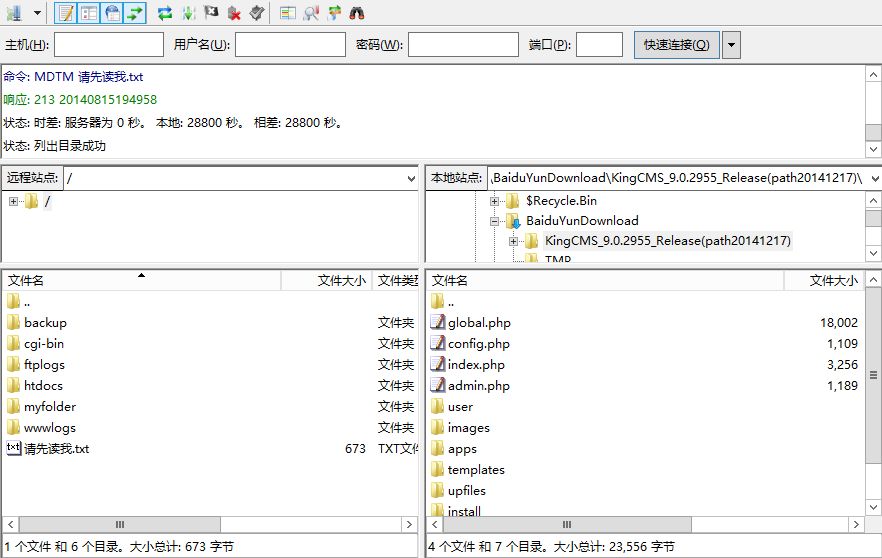Sort local list by 文件大小 column
The width and height of the screenshot is (882, 558).
tap(824, 280)
